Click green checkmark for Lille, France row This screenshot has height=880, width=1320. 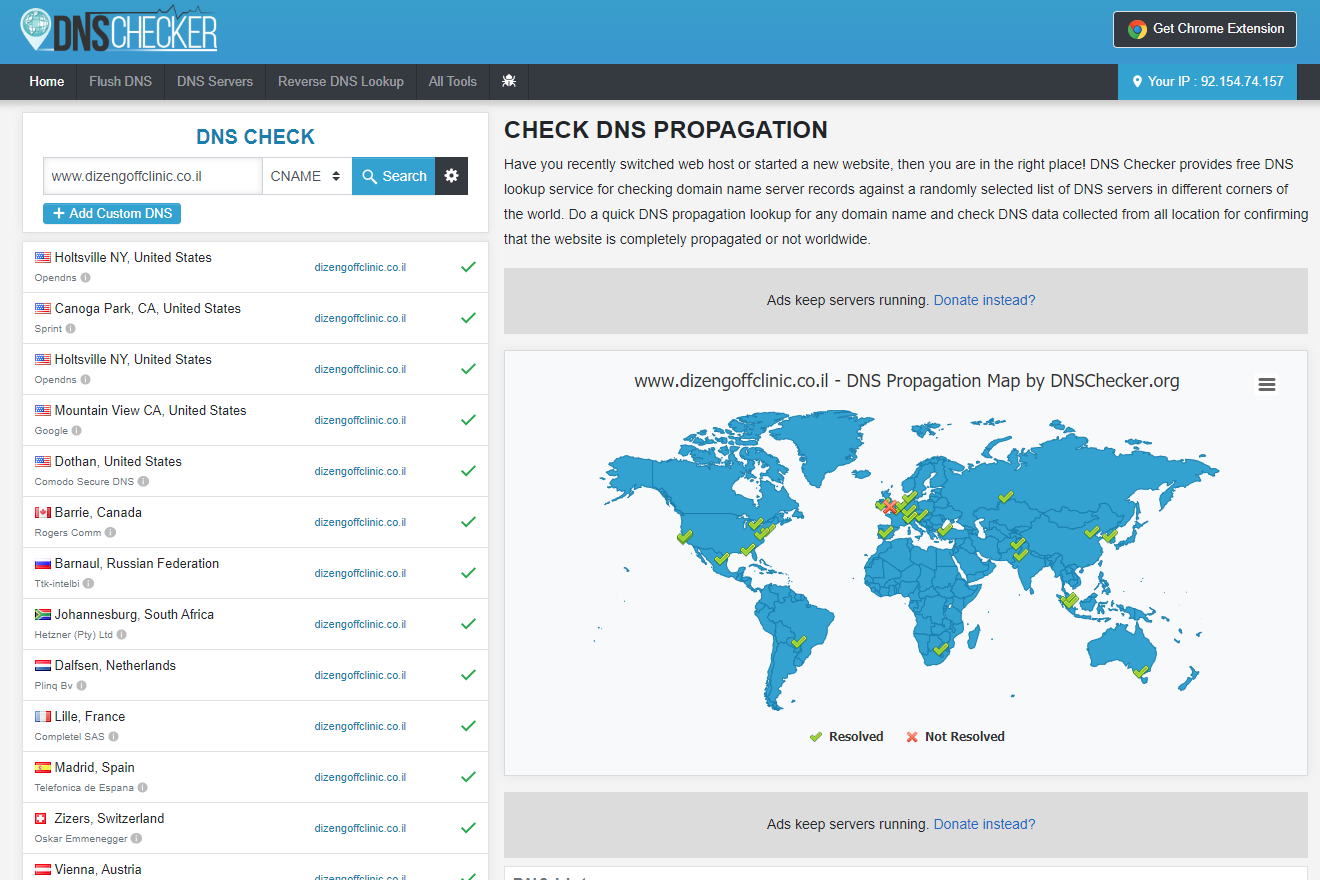(467, 726)
